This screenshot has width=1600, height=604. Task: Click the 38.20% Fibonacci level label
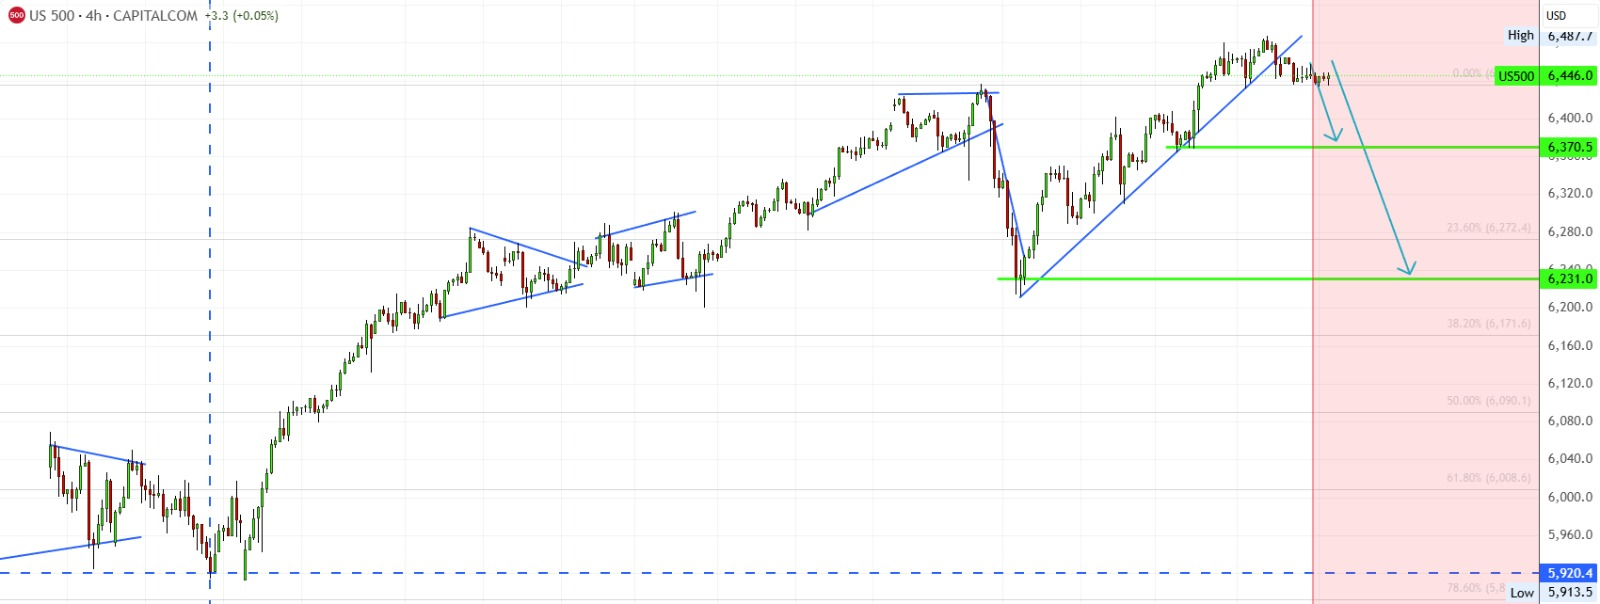1488,323
